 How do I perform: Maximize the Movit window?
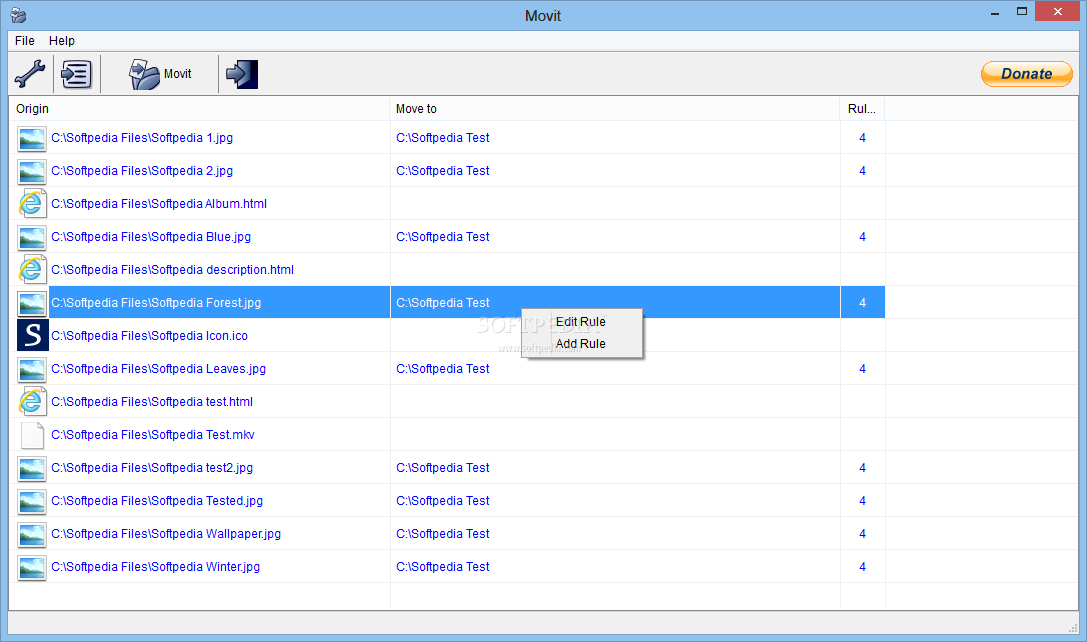pos(1022,11)
